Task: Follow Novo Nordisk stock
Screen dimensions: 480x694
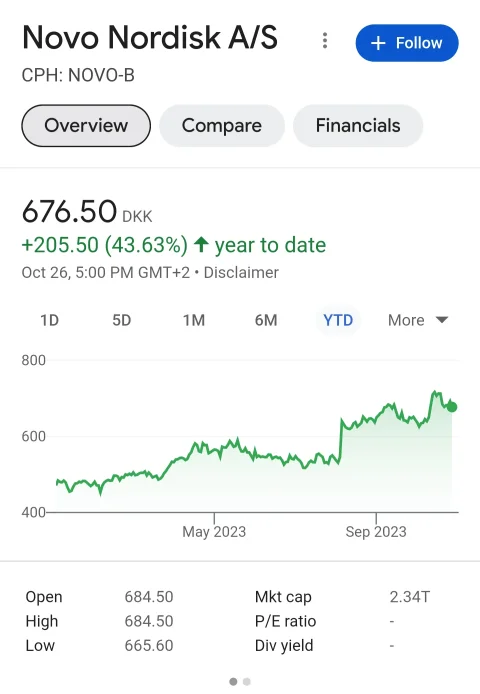Action: [407, 43]
